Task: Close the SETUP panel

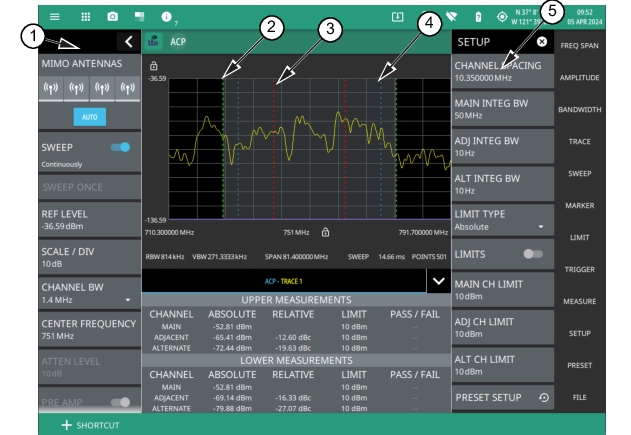Action: (x=541, y=43)
